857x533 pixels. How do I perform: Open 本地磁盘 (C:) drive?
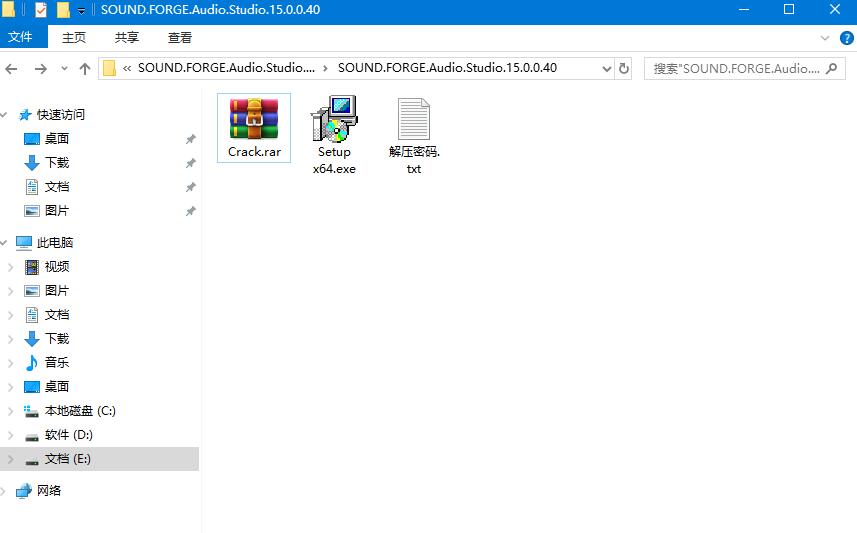tap(80, 411)
